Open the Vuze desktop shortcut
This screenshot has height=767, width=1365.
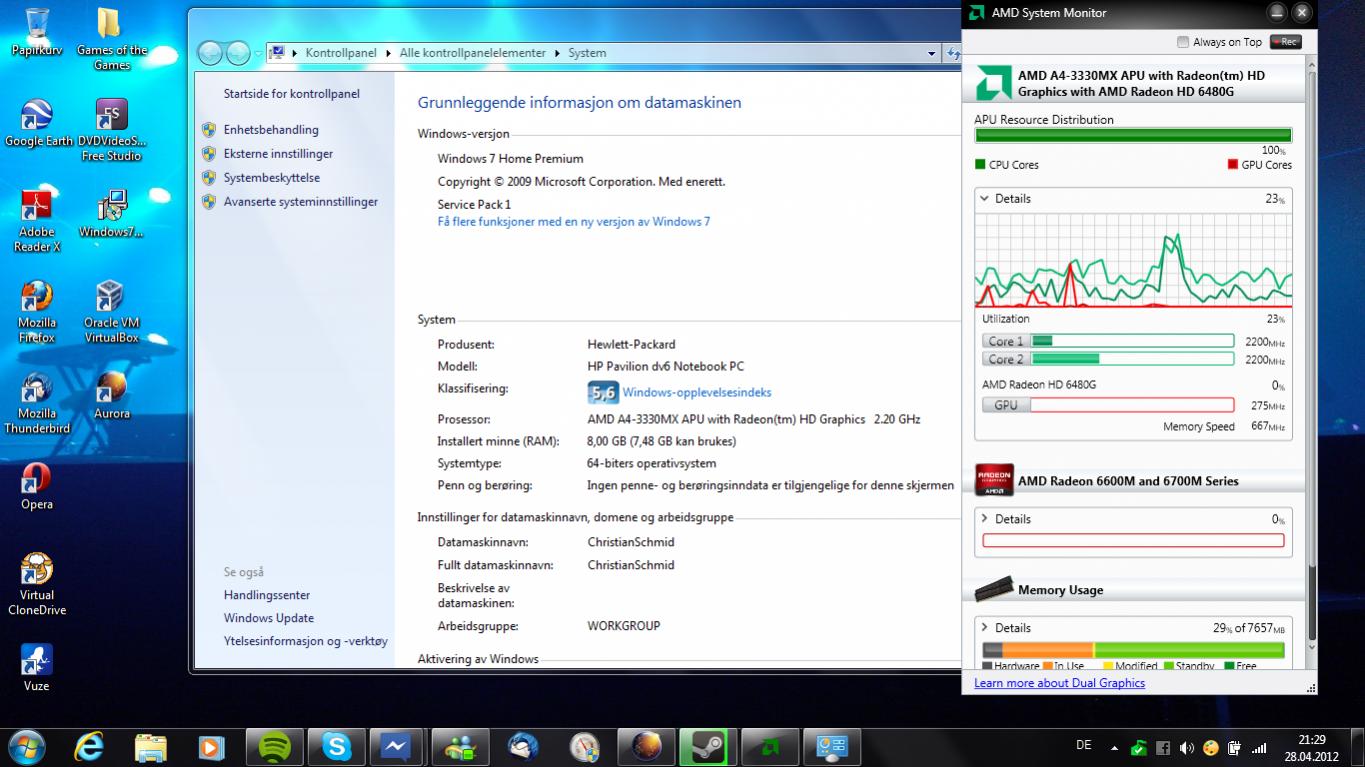(x=37, y=667)
